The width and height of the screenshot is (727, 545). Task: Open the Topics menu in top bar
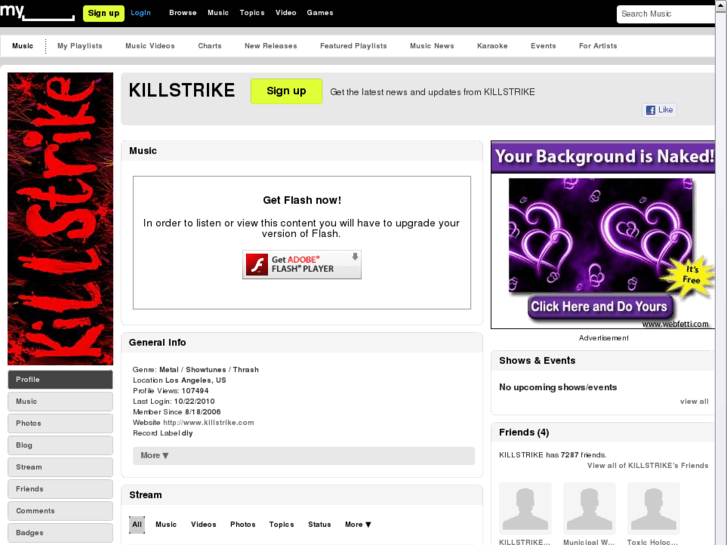click(x=252, y=13)
